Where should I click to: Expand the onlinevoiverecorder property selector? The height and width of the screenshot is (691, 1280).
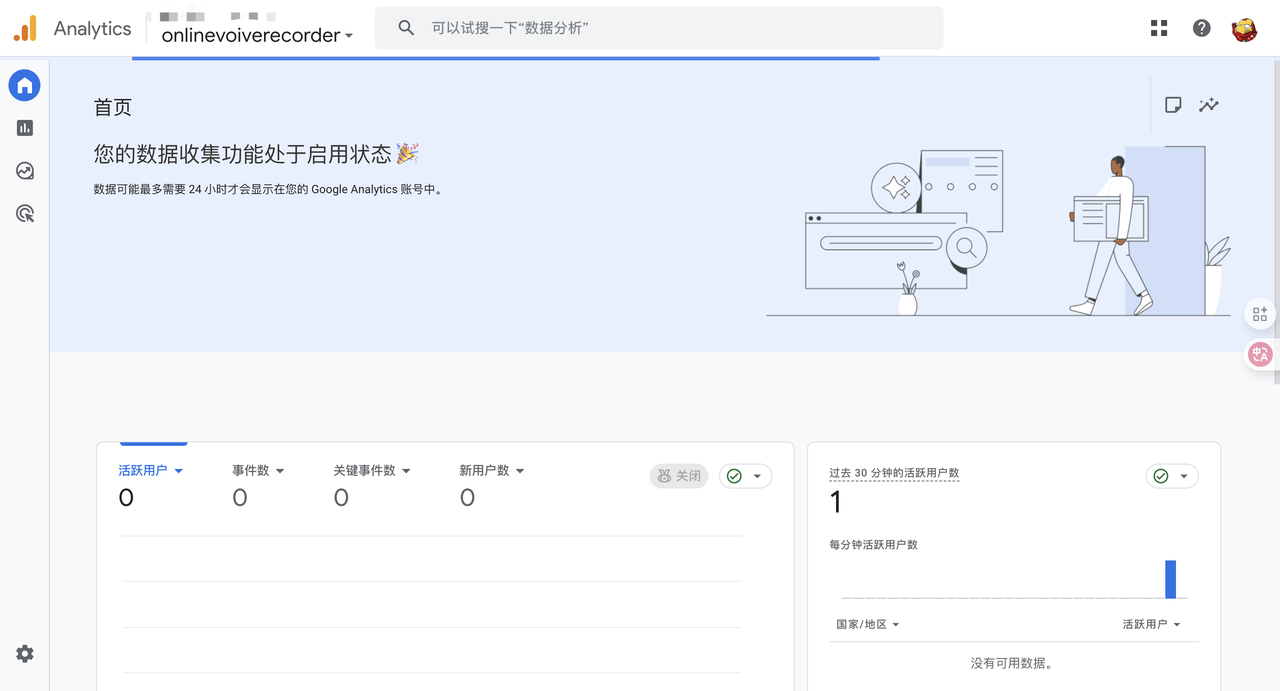pyautogui.click(x=257, y=35)
